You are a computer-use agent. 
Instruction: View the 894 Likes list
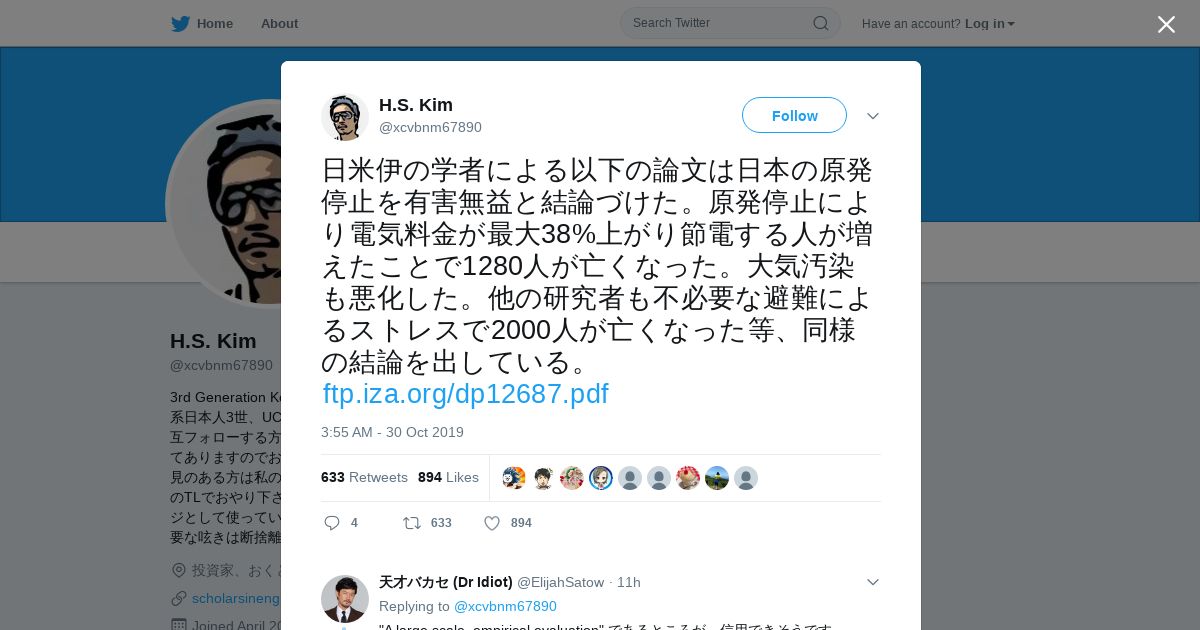coord(448,478)
